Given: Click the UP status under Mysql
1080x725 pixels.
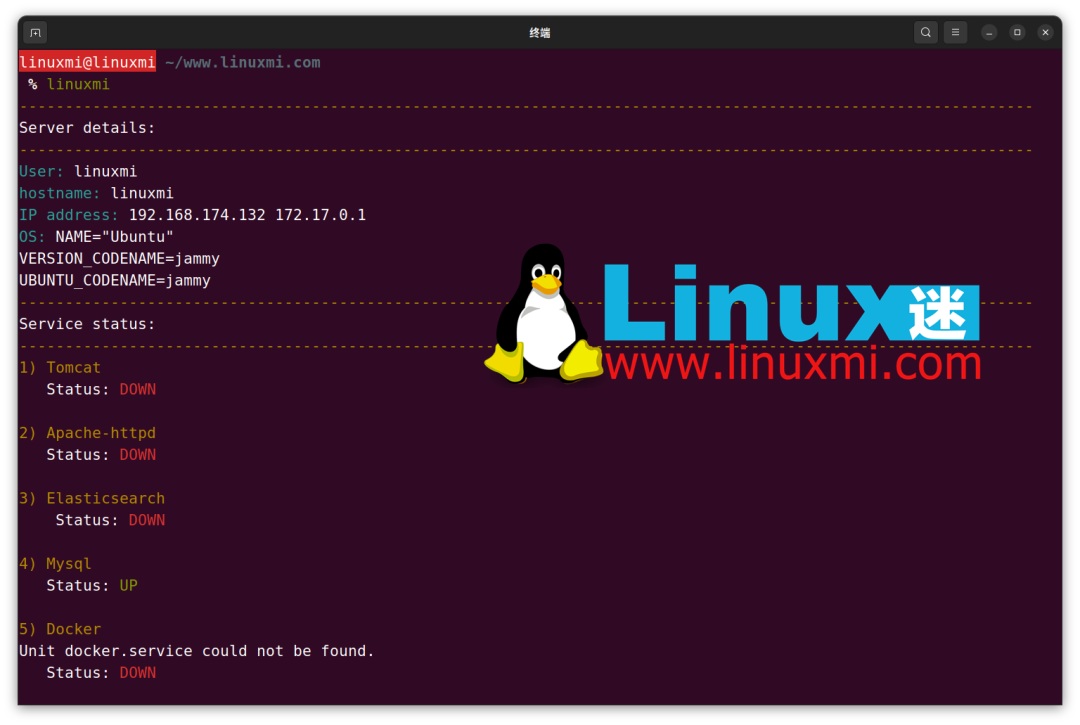Looking at the screenshot, I should (x=129, y=586).
